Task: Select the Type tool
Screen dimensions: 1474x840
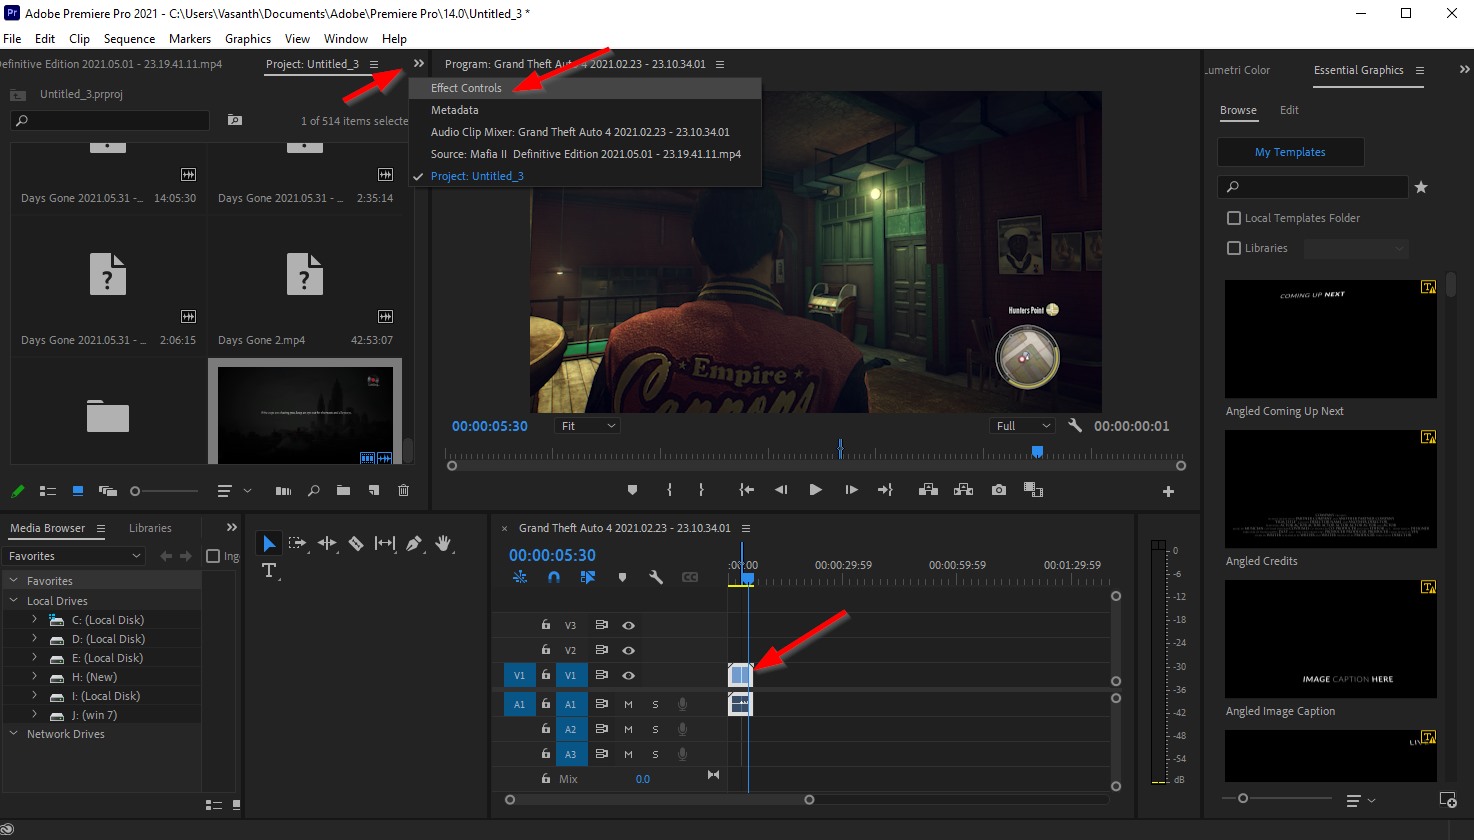Action: coord(268,570)
